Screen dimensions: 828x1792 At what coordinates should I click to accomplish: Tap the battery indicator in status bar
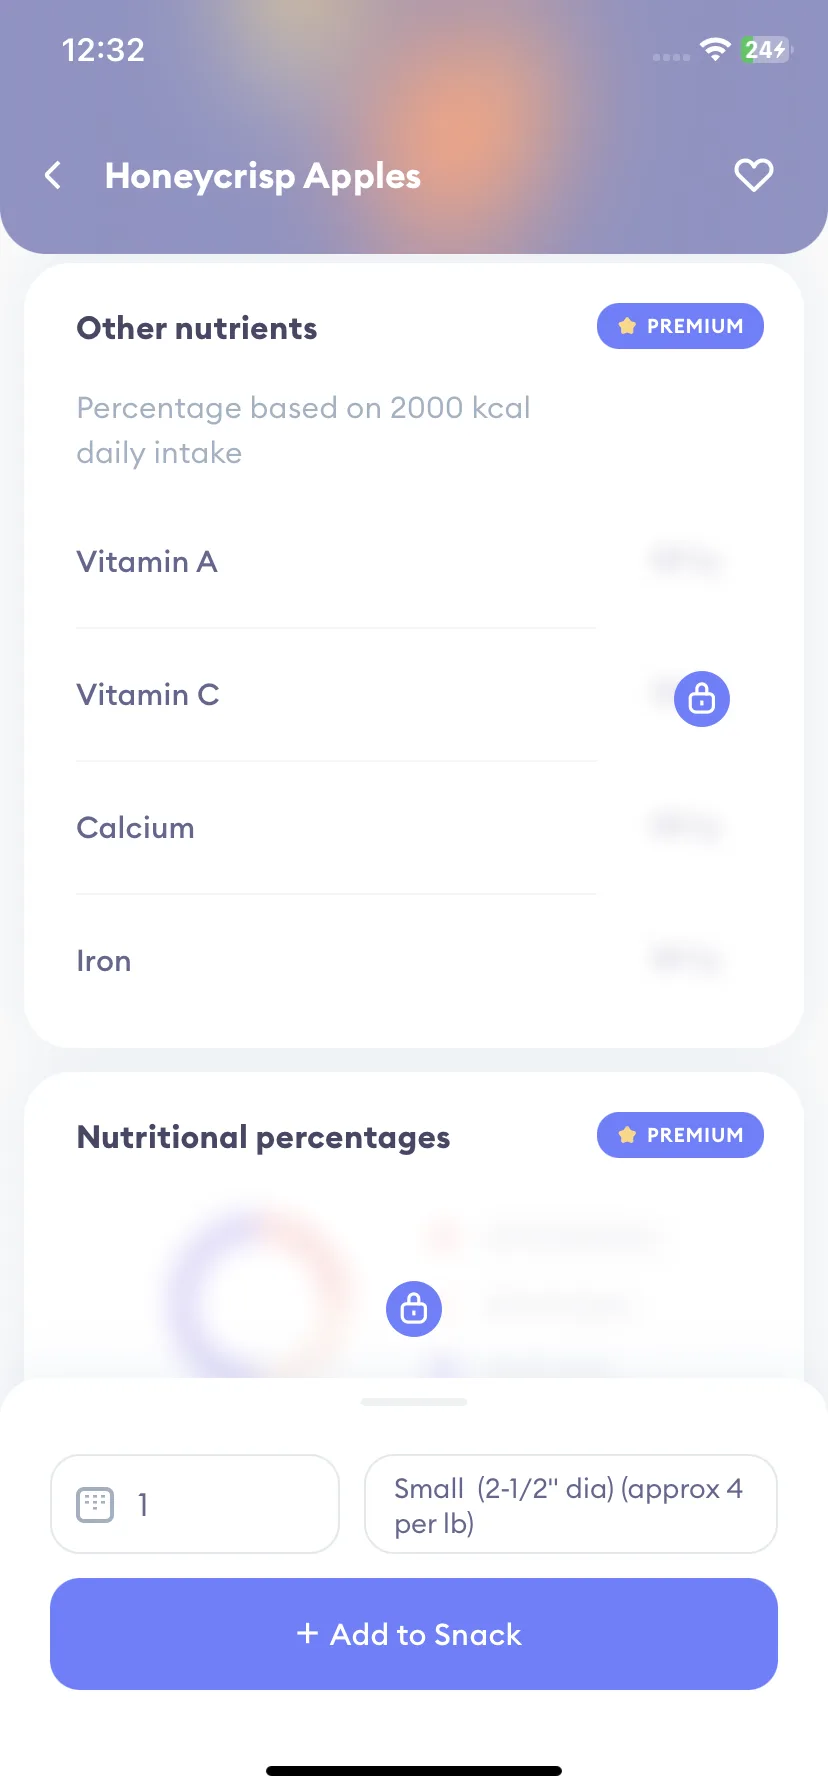pos(766,49)
